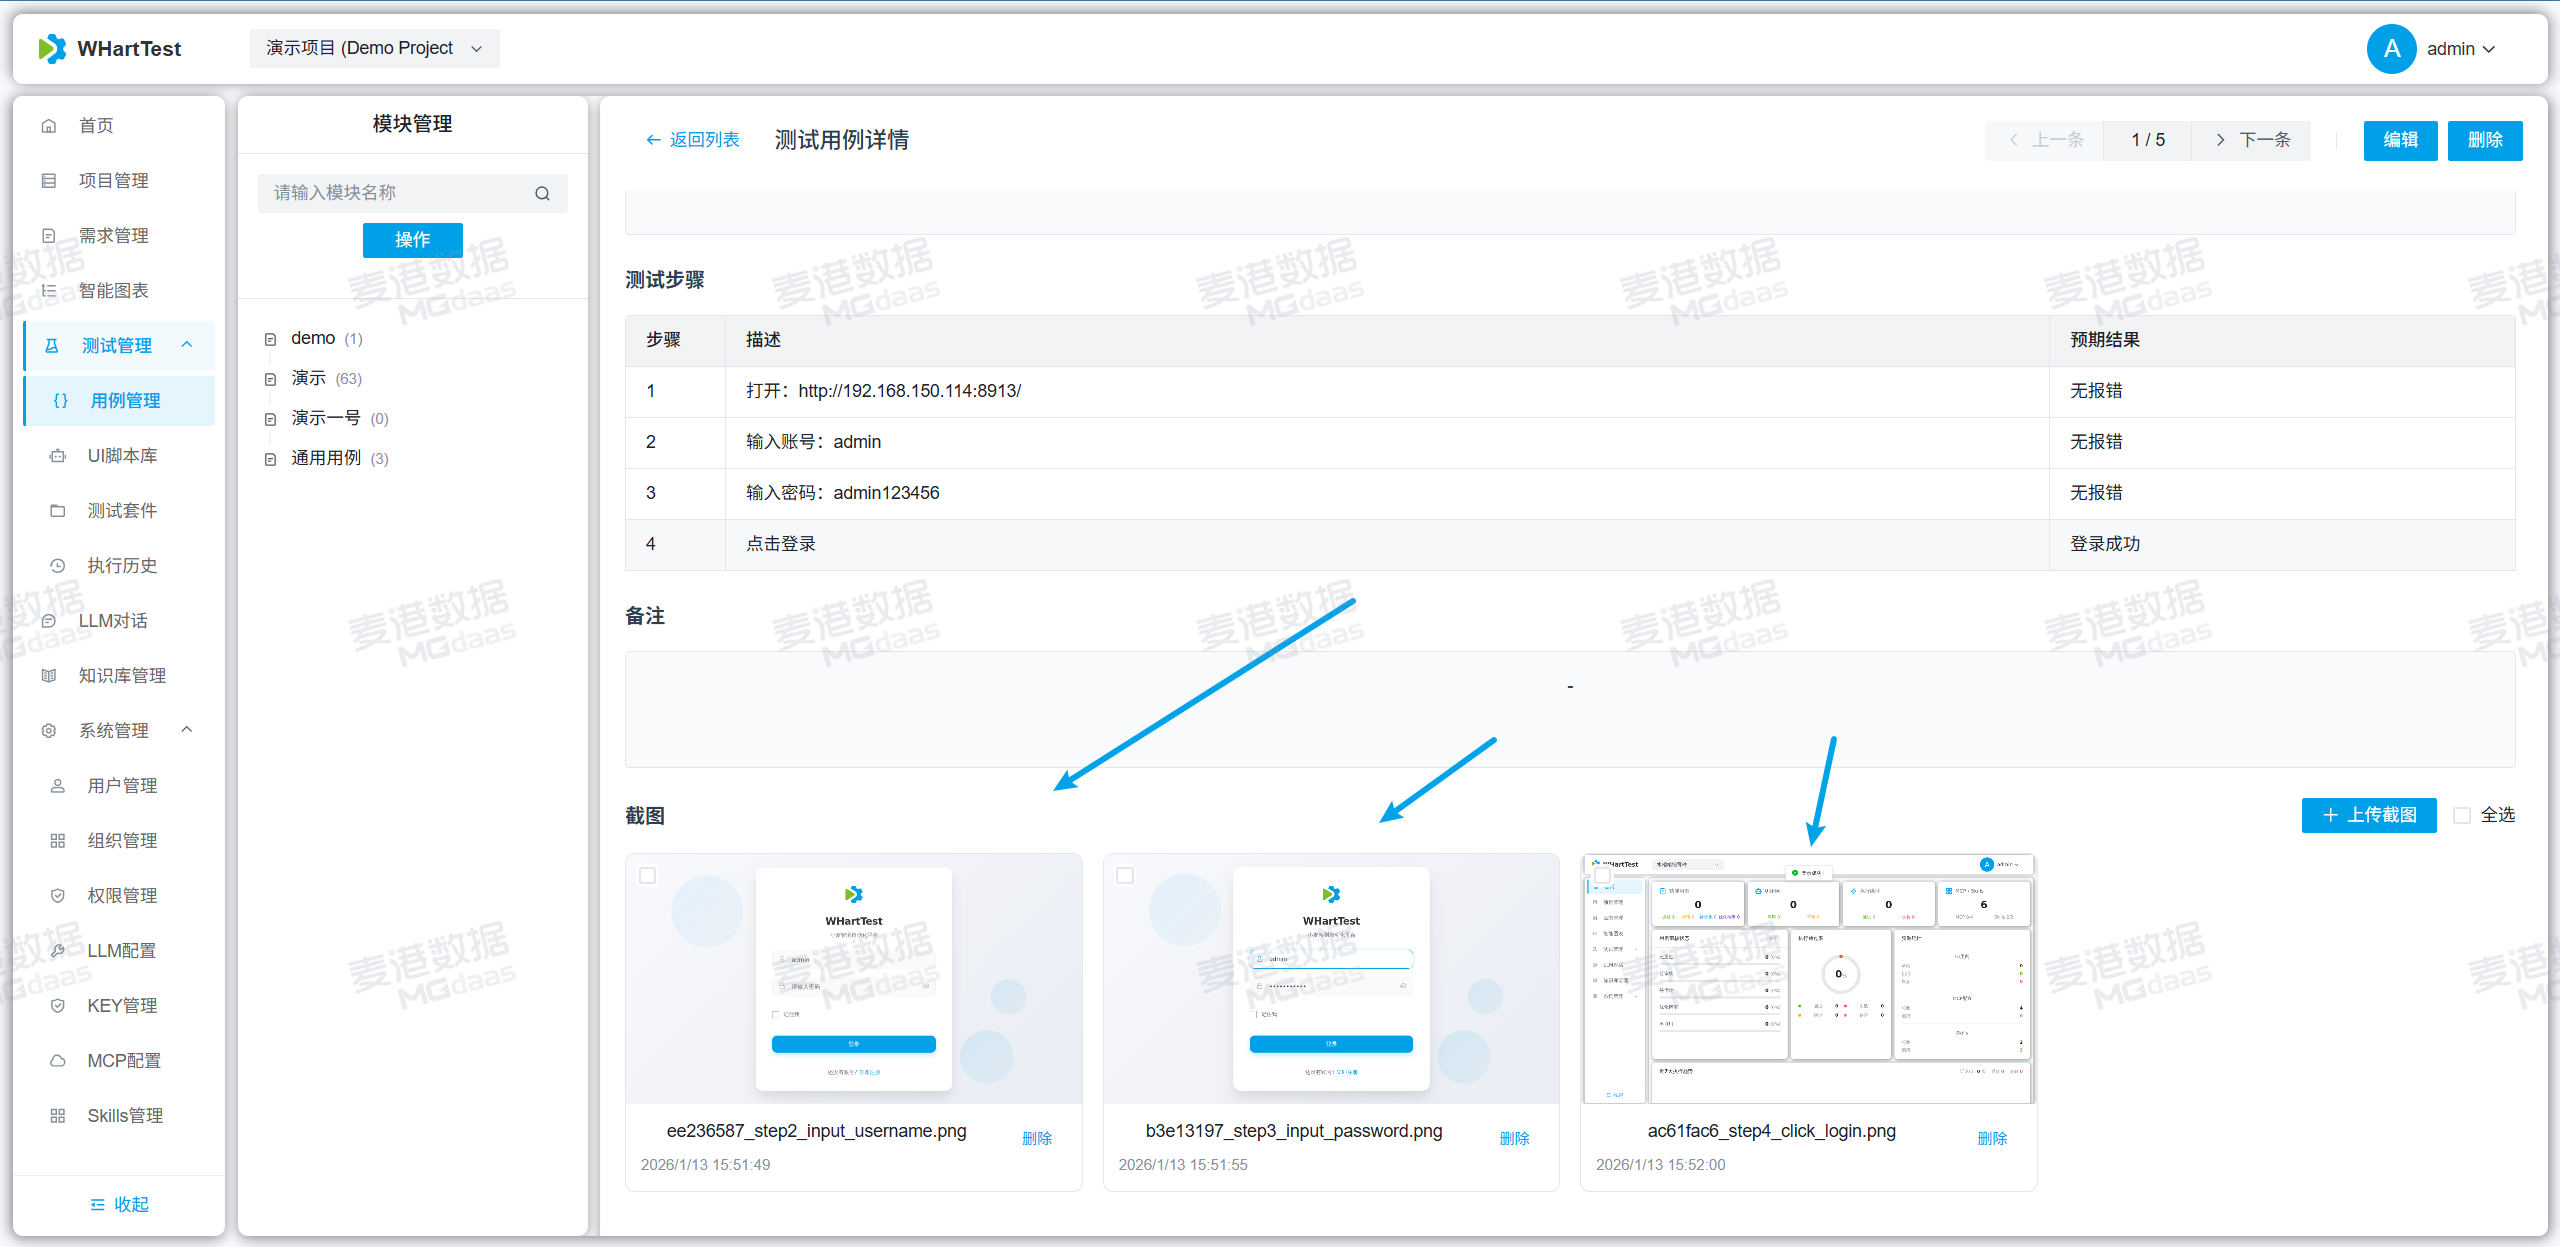Collapse the 系统管理 submenu arrow
The image size is (2560, 1247).
coord(187,730)
